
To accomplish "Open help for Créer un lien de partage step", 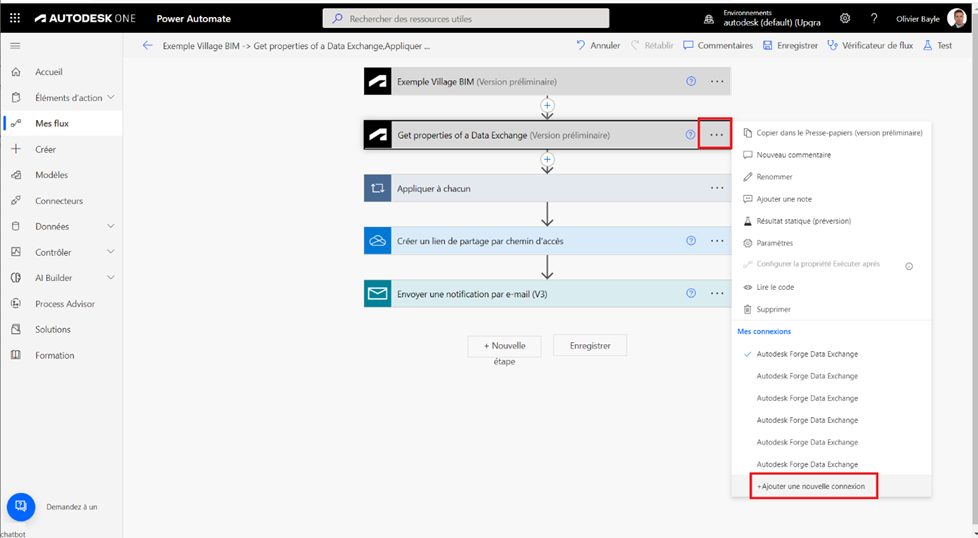I will tap(691, 241).
